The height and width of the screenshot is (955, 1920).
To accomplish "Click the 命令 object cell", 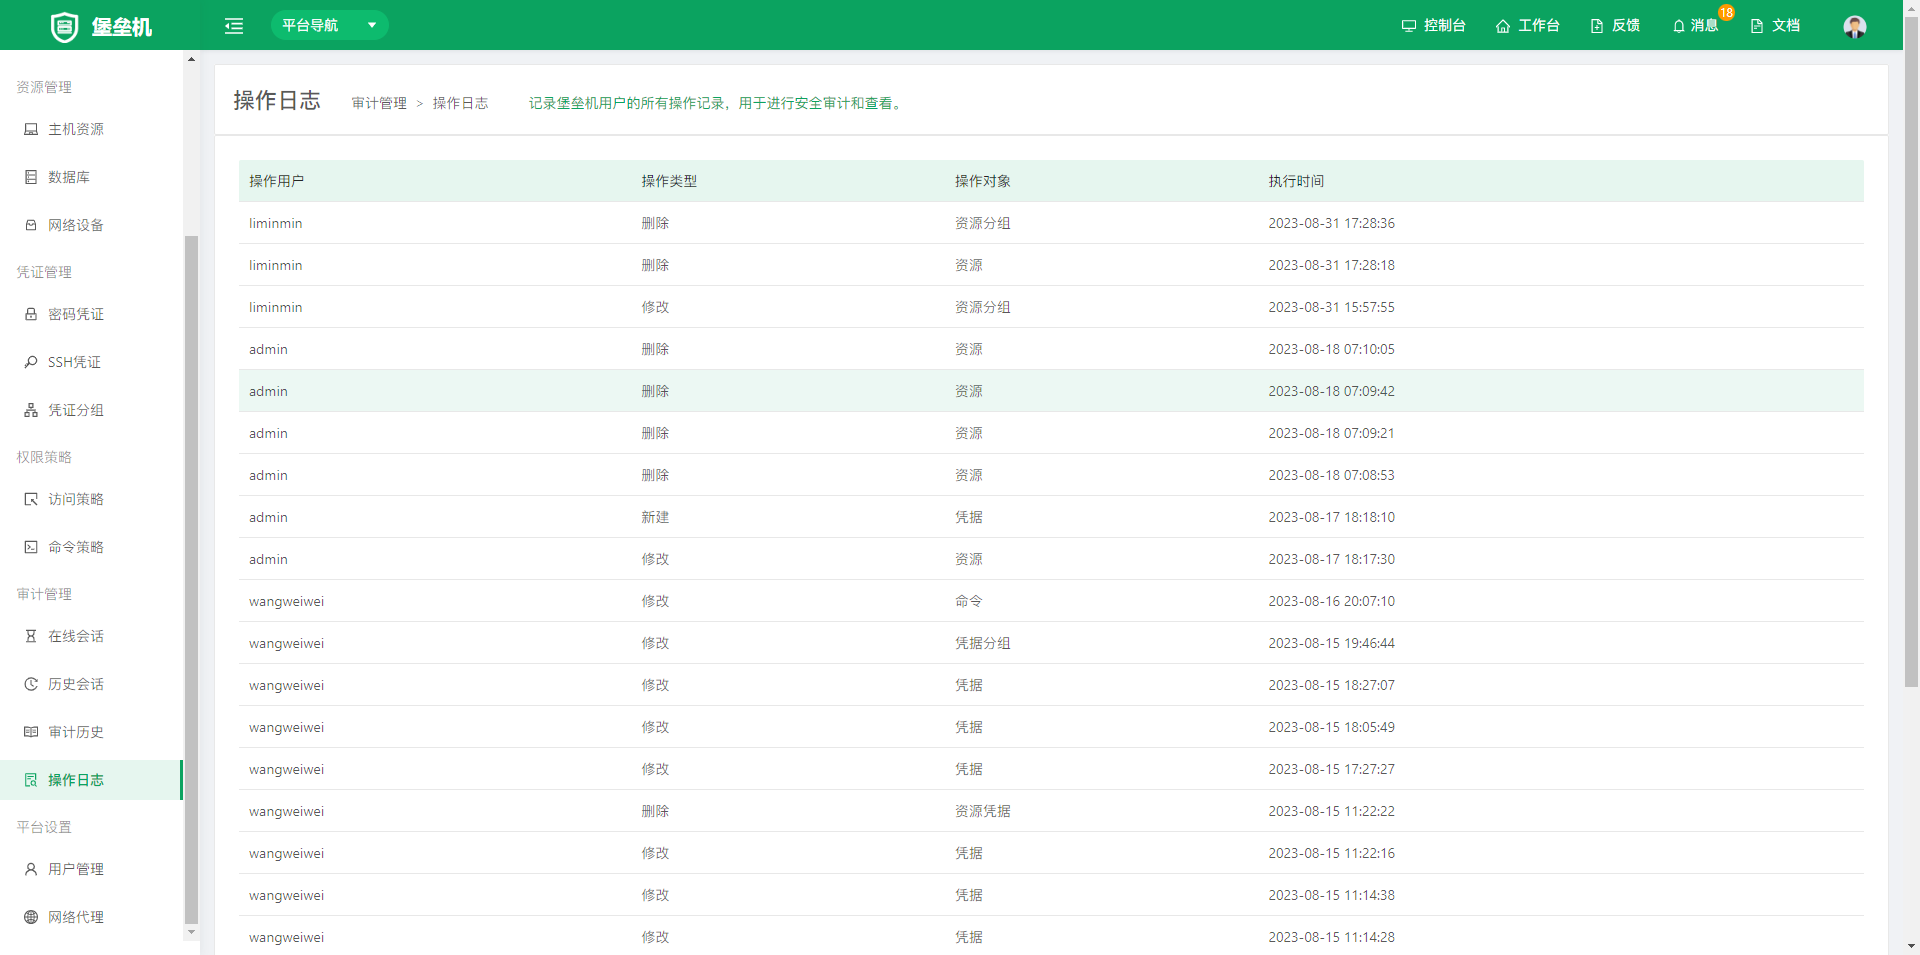I will coord(968,601).
